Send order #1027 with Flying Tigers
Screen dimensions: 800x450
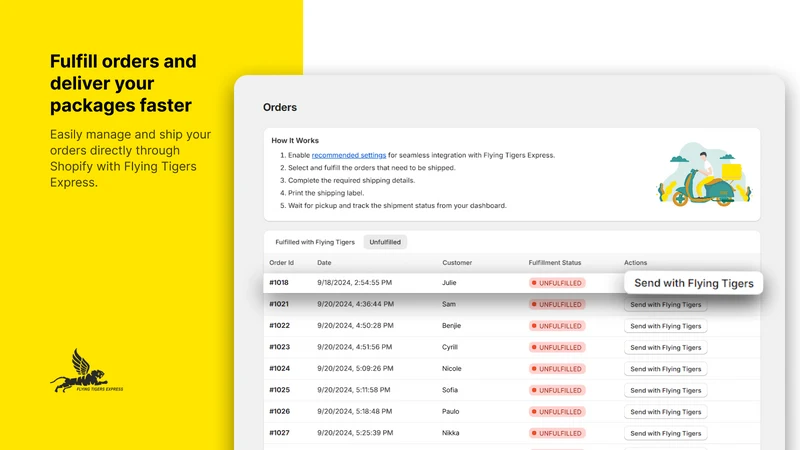[x=665, y=433]
